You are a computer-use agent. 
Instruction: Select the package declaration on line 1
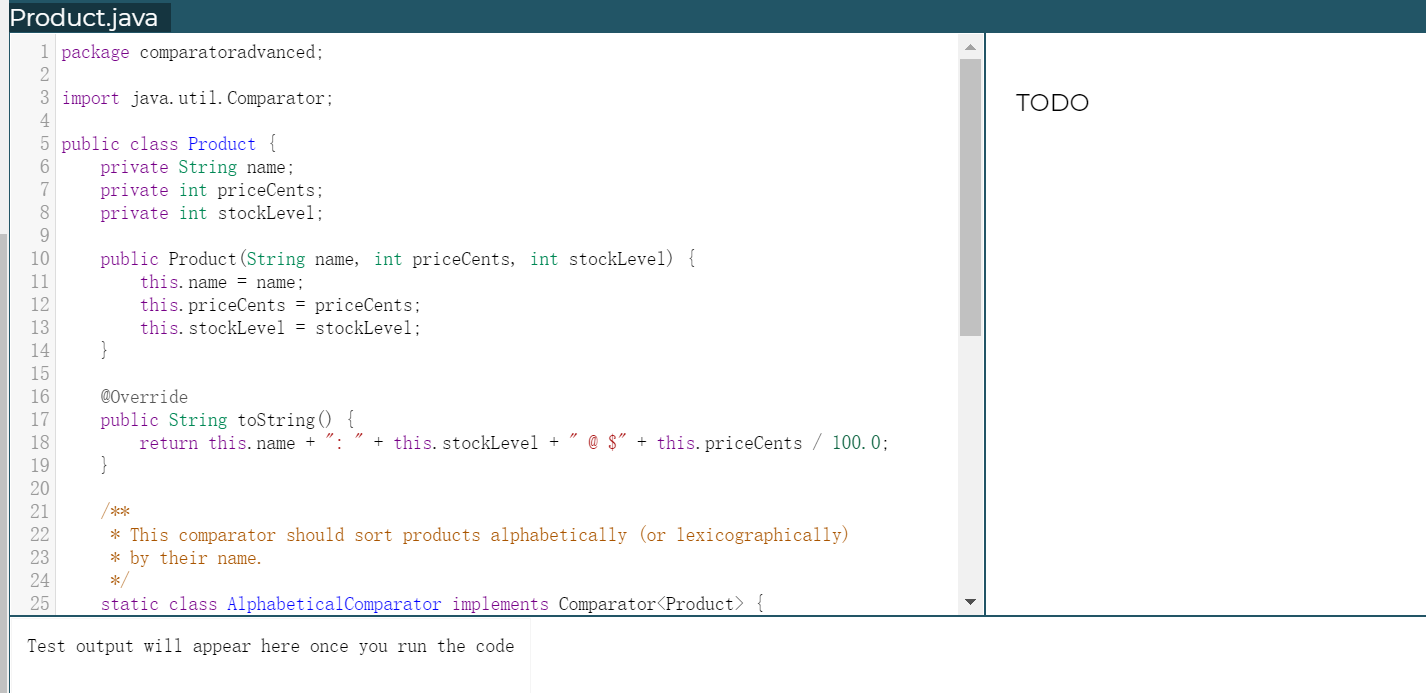tap(191, 51)
